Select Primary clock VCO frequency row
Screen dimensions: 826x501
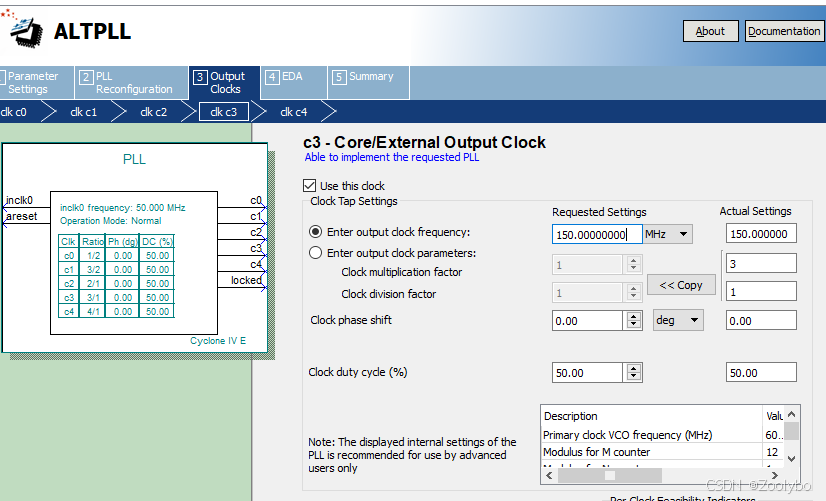[662, 435]
